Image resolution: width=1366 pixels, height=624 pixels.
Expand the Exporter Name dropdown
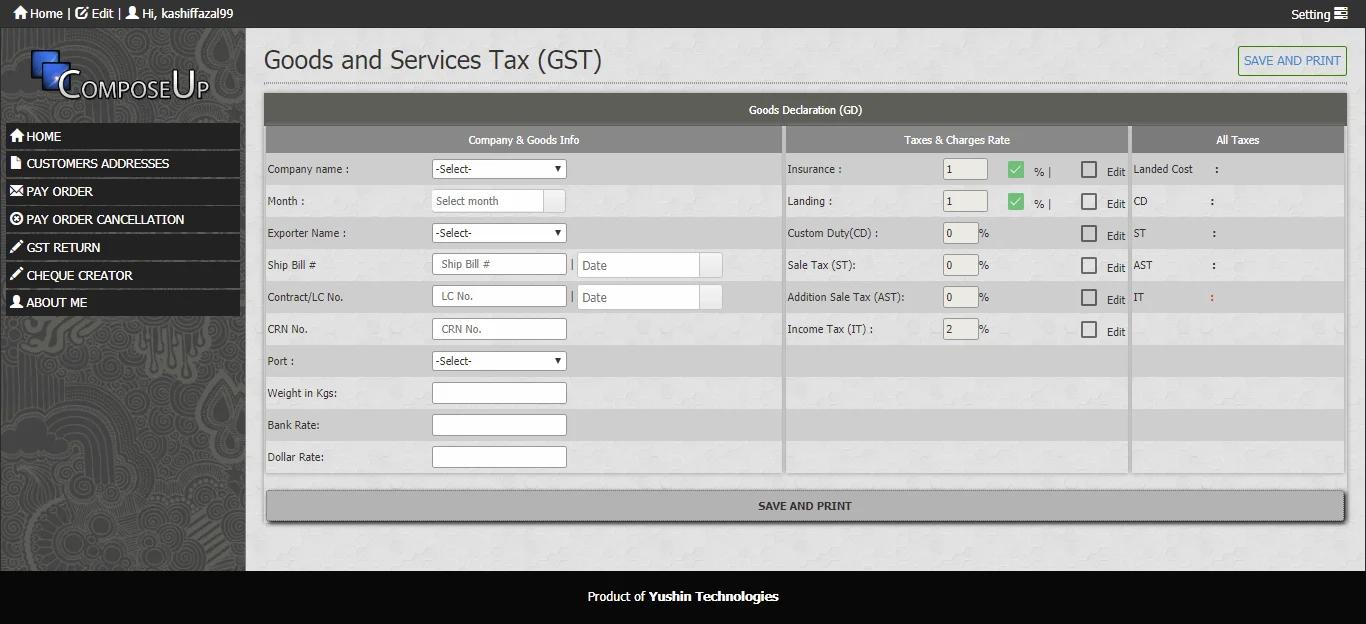point(499,233)
